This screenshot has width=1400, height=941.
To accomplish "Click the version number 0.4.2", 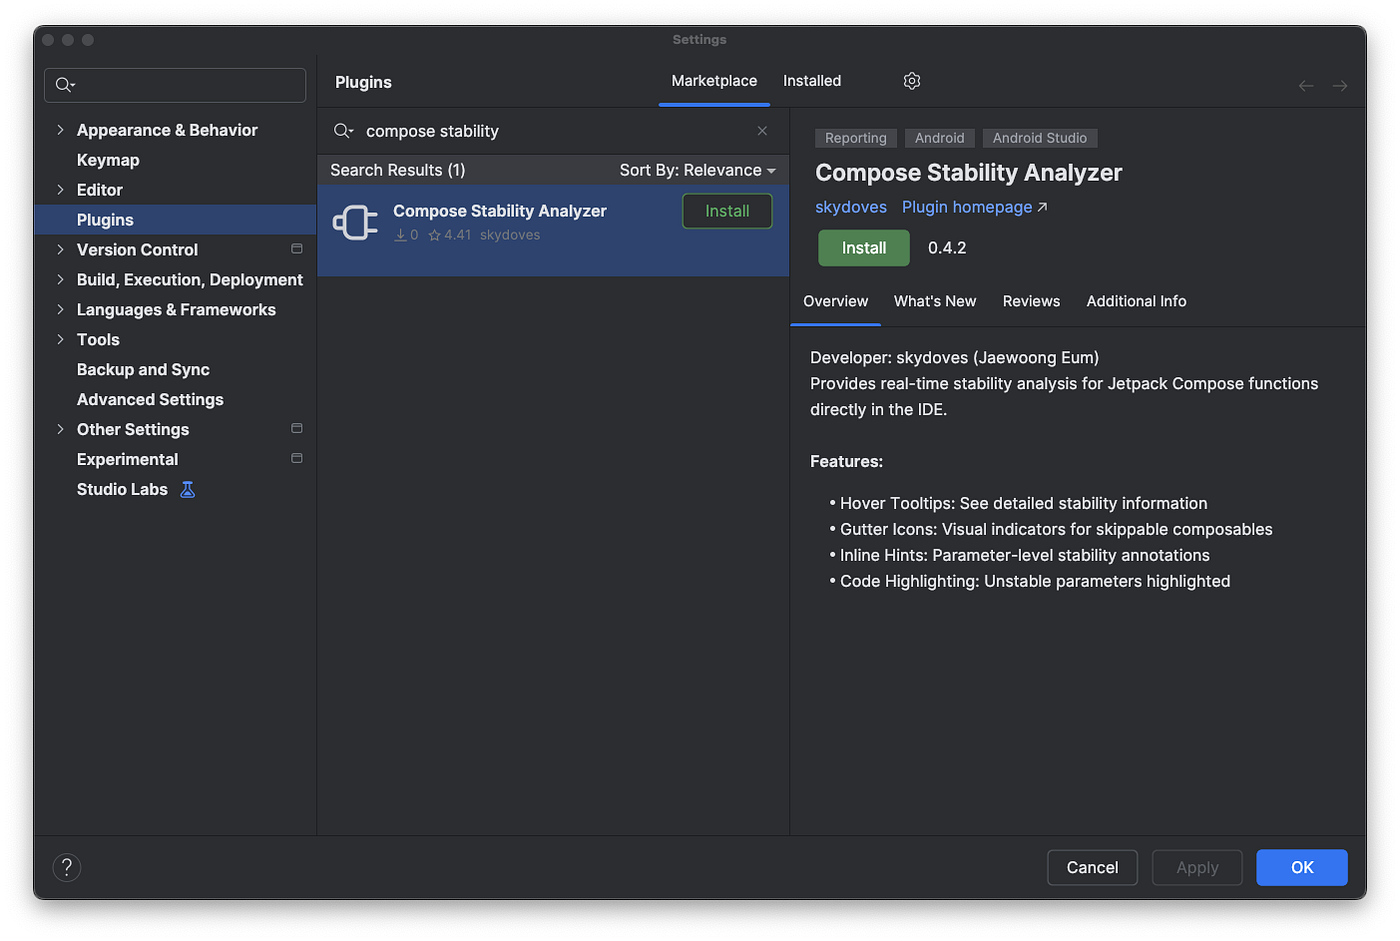I will coord(947,248).
